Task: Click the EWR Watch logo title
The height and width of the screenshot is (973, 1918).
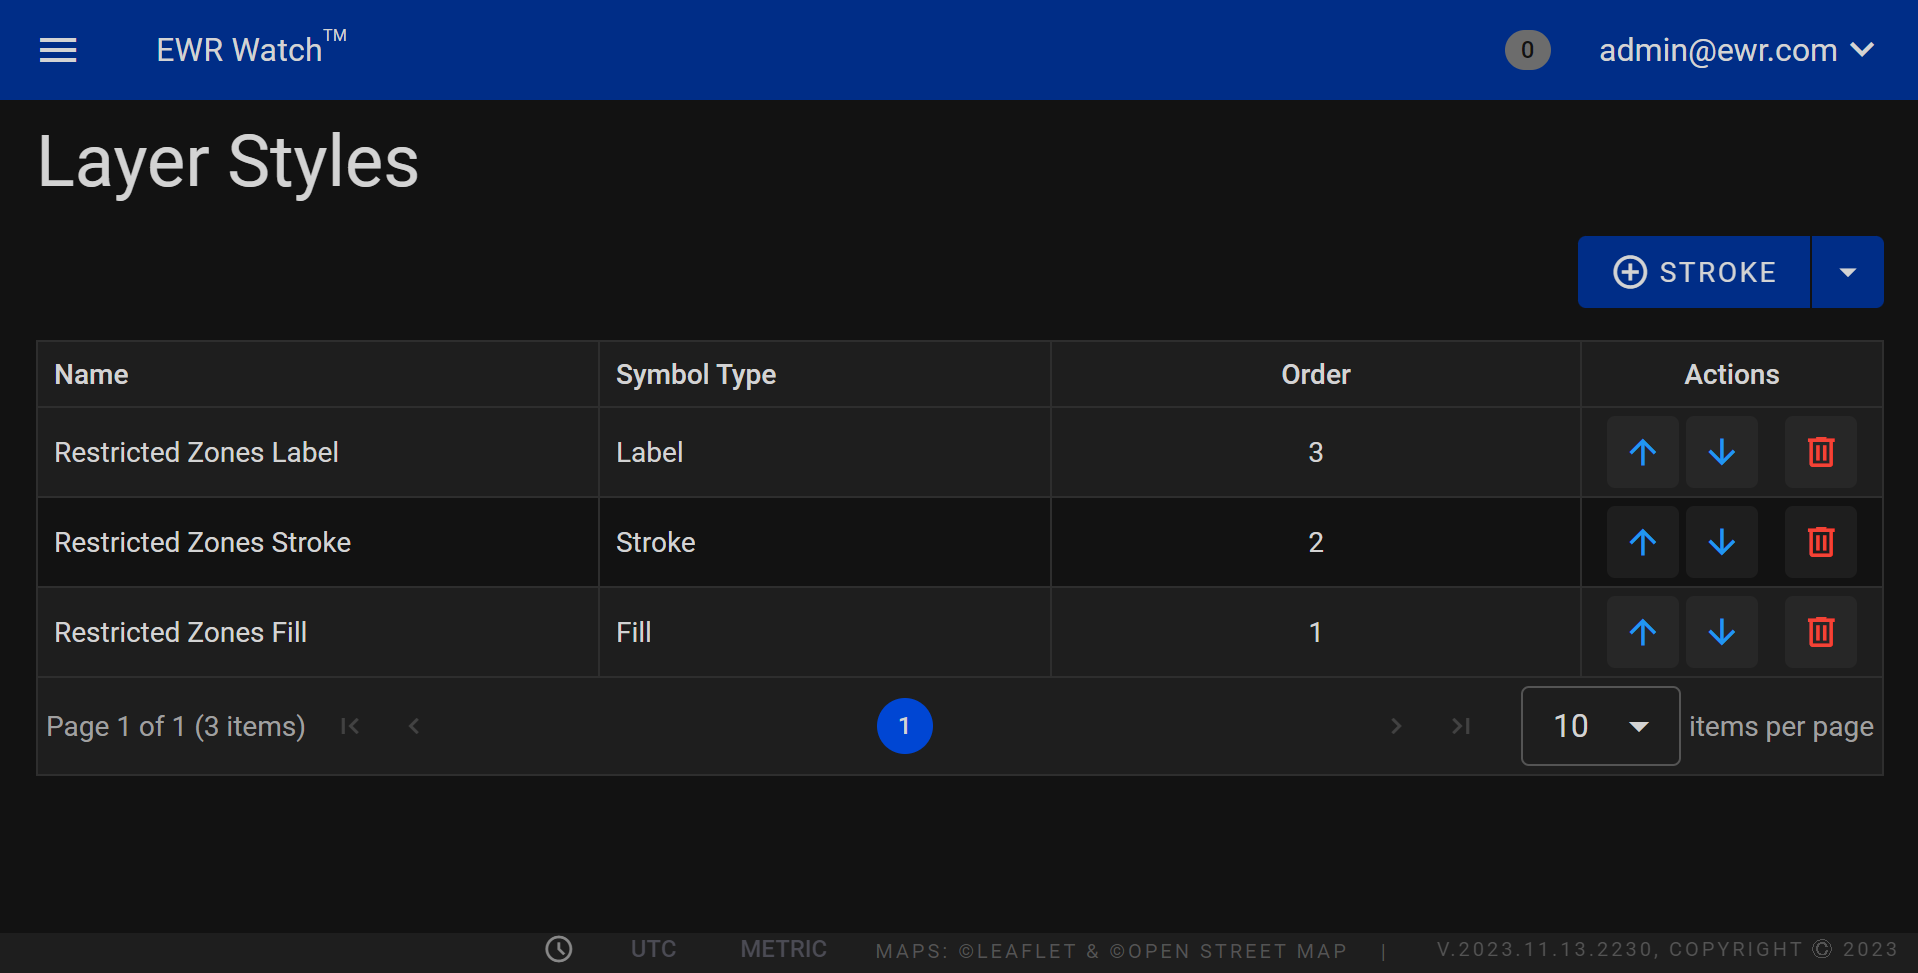Action: pyautogui.click(x=251, y=48)
